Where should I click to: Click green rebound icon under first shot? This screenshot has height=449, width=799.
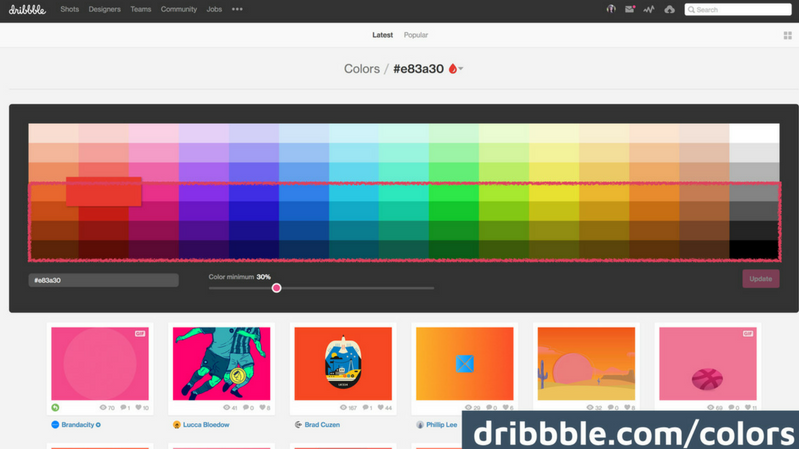[x=55, y=408]
